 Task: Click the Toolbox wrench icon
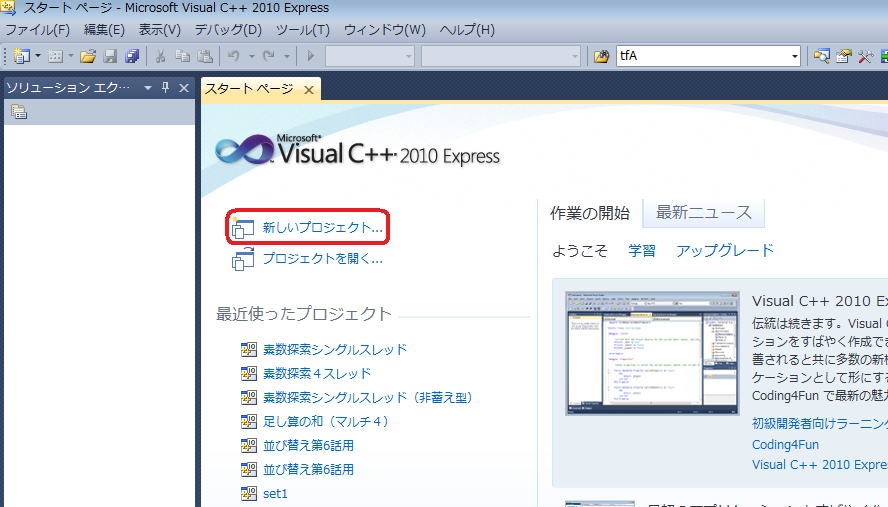[x=865, y=56]
